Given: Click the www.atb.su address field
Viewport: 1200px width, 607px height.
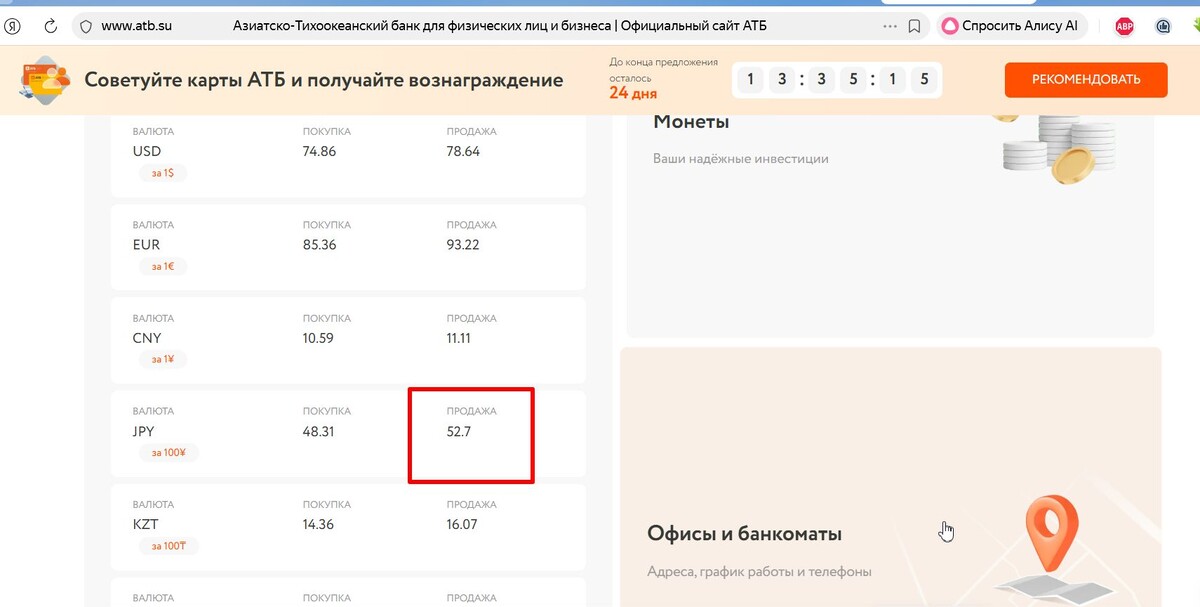Looking at the screenshot, I should (x=137, y=27).
